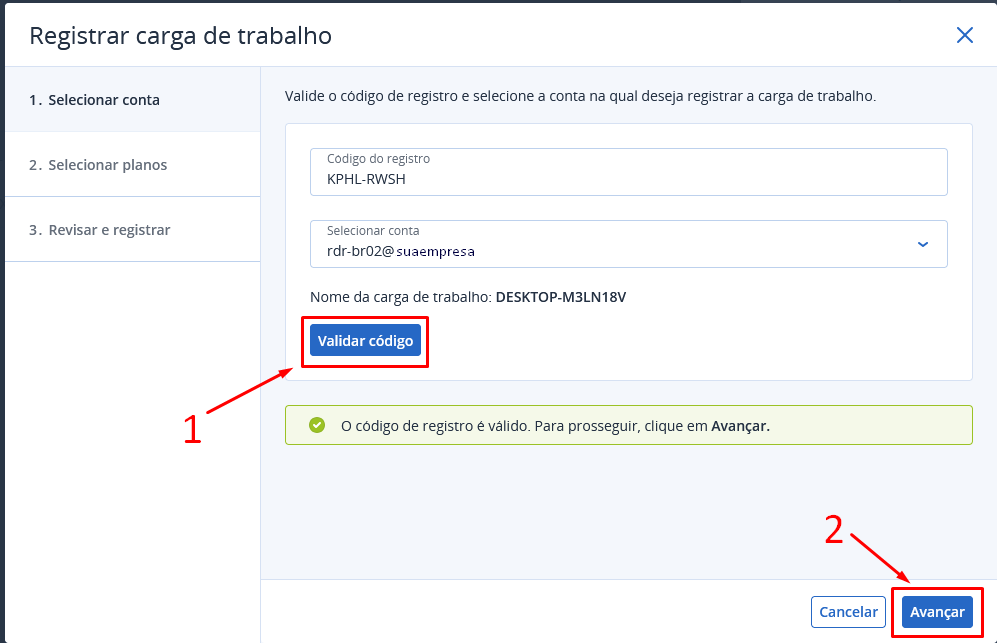Click the red annotation number 1
This screenshot has width=997, height=643.
(192, 427)
